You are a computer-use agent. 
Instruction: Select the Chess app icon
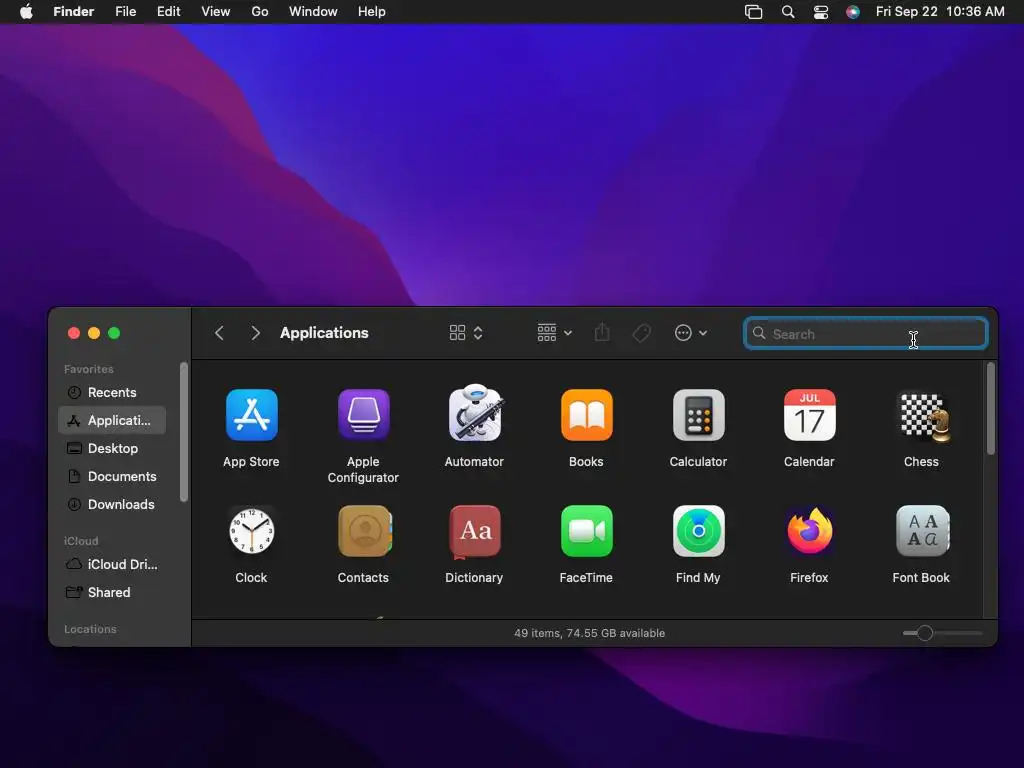pyautogui.click(x=923, y=417)
